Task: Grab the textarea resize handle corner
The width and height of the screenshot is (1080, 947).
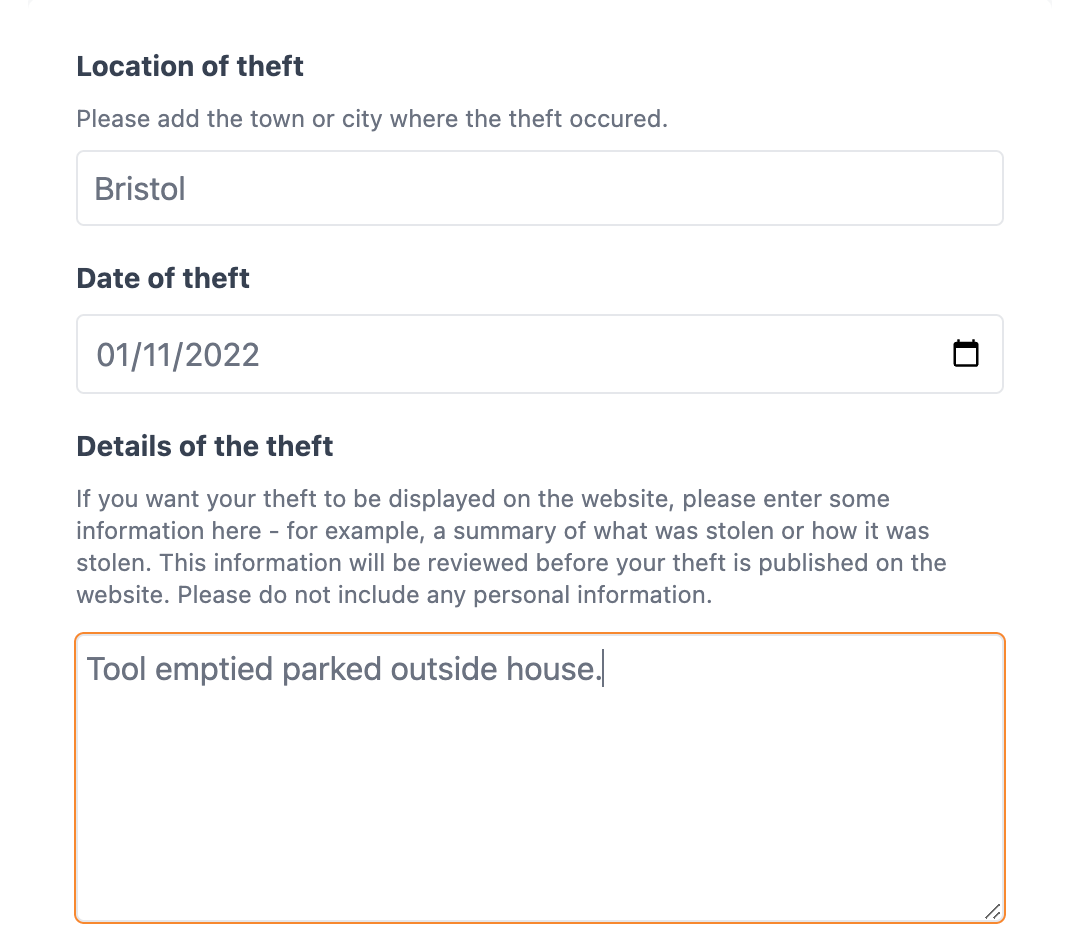Action: (x=992, y=911)
